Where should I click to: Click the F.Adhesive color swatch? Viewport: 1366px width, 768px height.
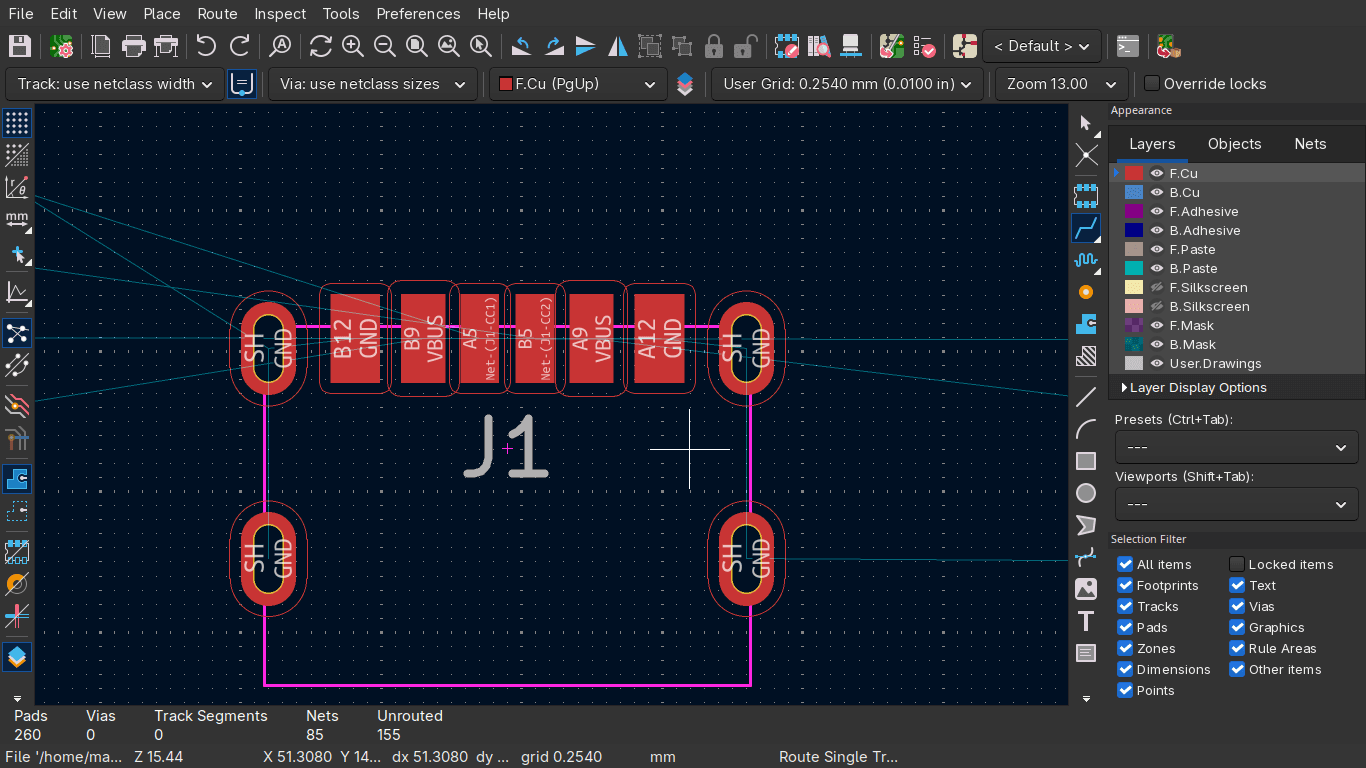pos(1134,211)
